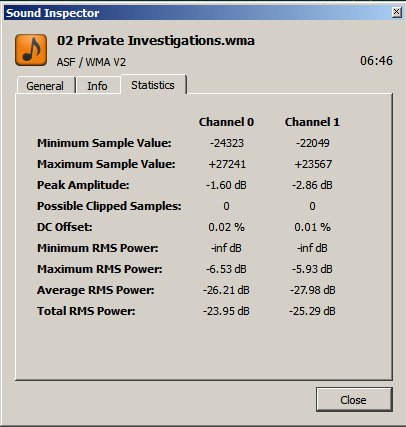The image size is (406, 427).
Task: Click the Channel 1 column header
Action: [312, 122]
